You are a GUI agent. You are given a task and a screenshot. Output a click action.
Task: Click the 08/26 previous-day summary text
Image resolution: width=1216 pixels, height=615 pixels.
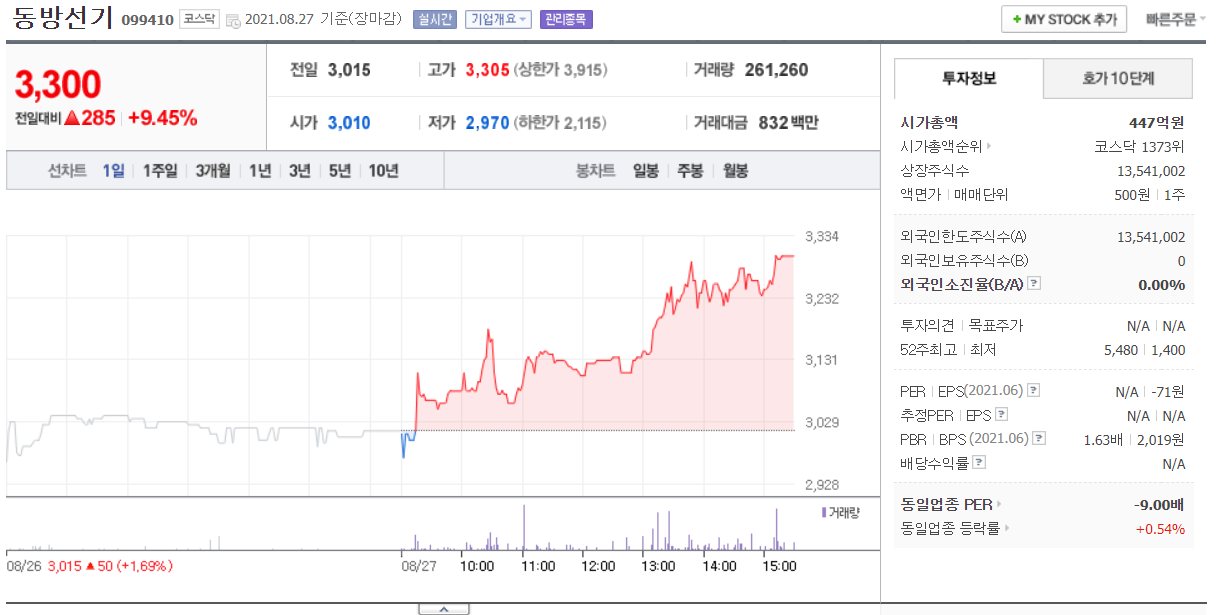pyautogui.click(x=90, y=566)
